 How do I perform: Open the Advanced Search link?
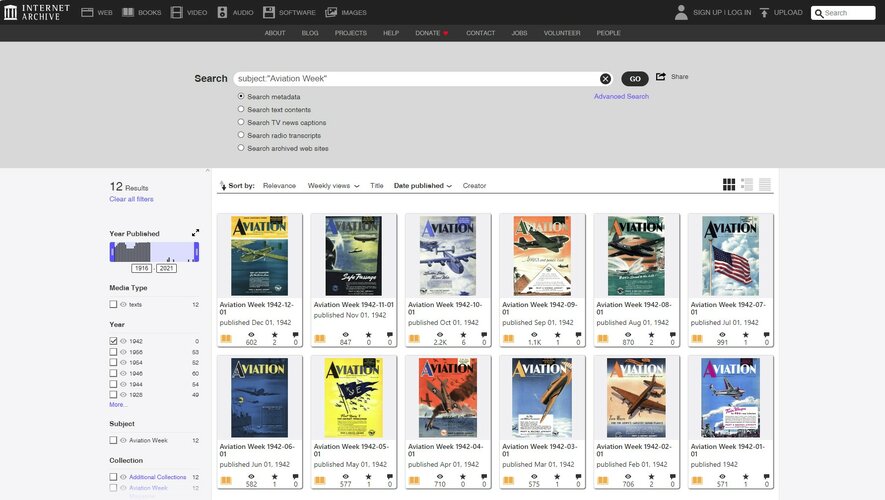[x=621, y=97]
